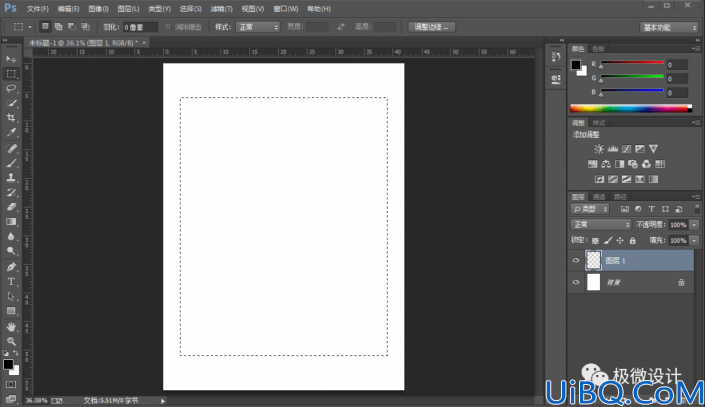Open the layer blend mode 正常 dropdown
Viewport: 705px width, 407px height.
pos(600,224)
